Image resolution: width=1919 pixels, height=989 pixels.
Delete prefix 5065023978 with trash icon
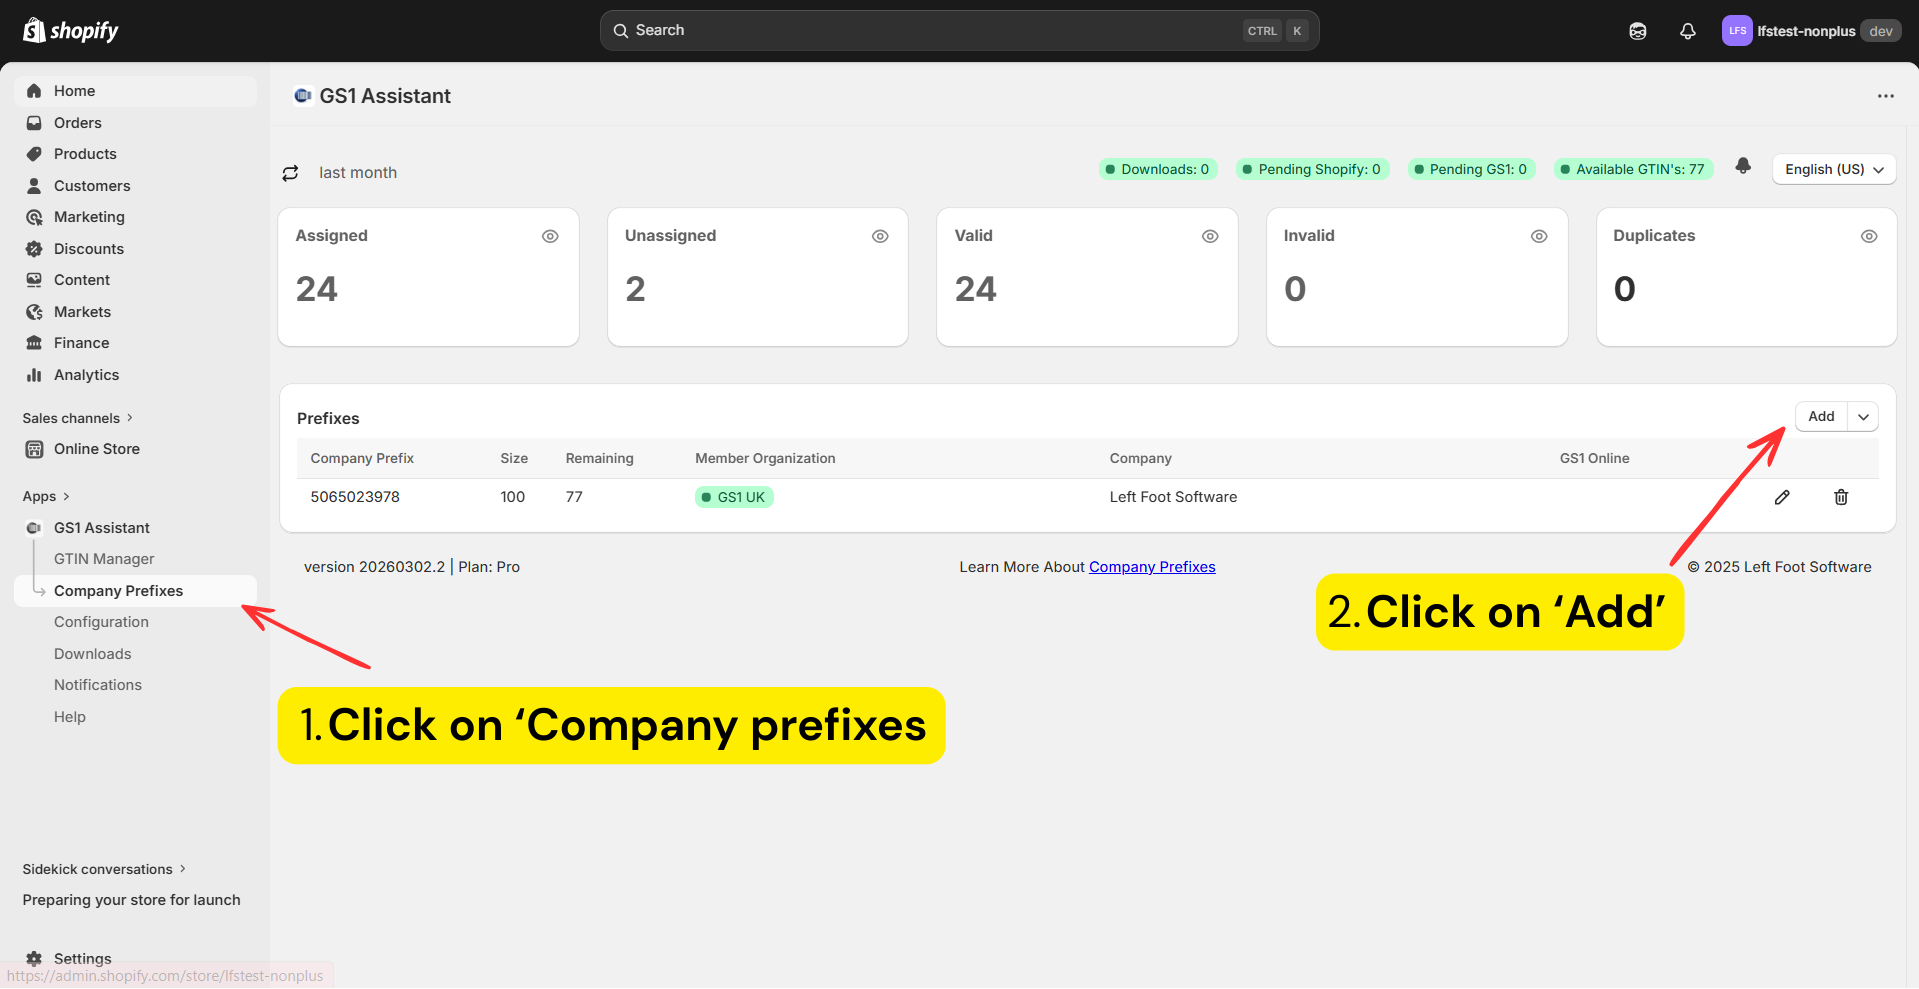click(x=1841, y=497)
